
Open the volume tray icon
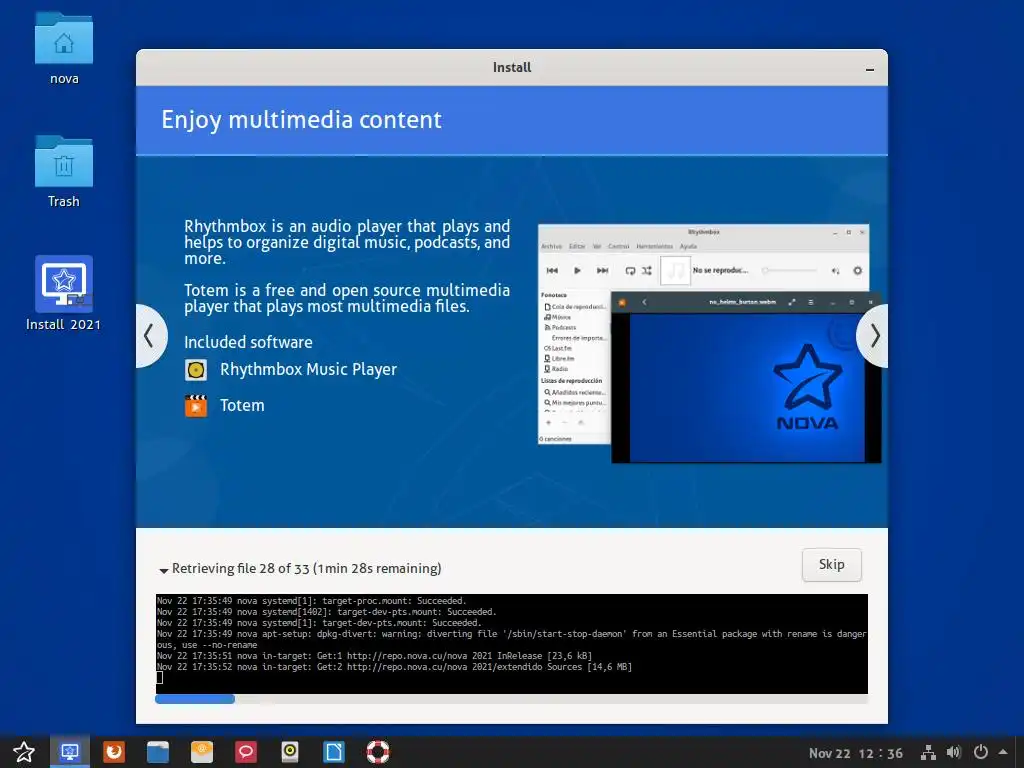tap(953, 753)
